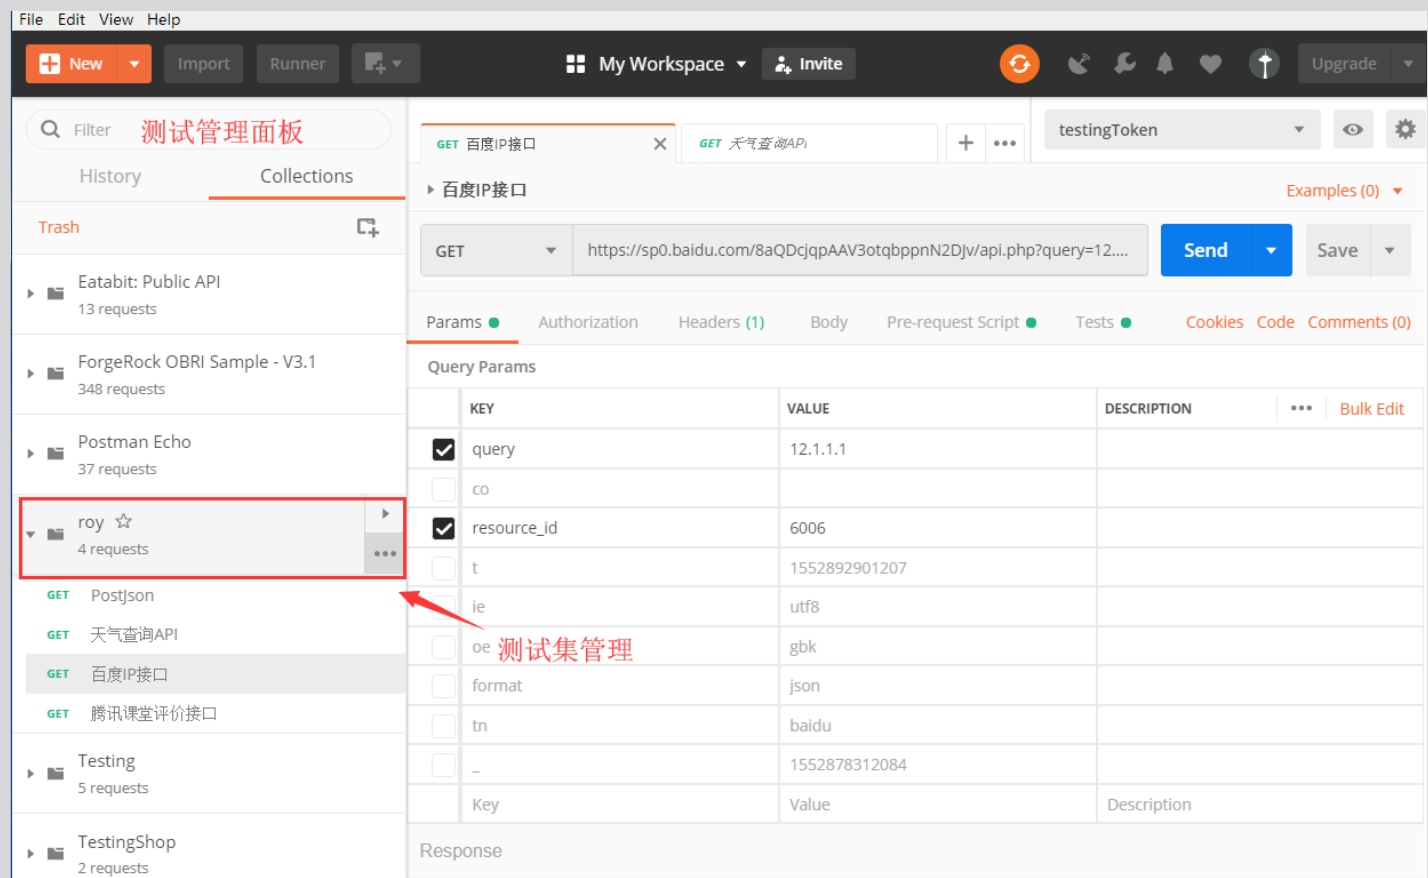Uncheck the query parameter checkbox
The image size is (1428, 878).
(443, 450)
